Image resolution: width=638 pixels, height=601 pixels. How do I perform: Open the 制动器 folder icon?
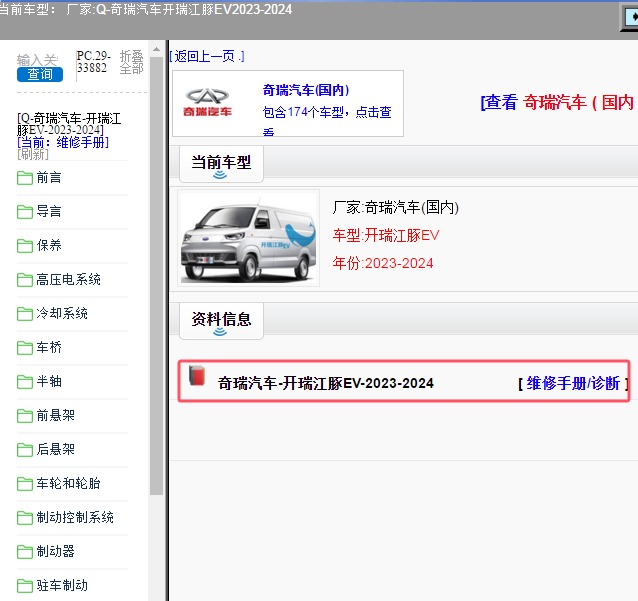point(25,552)
